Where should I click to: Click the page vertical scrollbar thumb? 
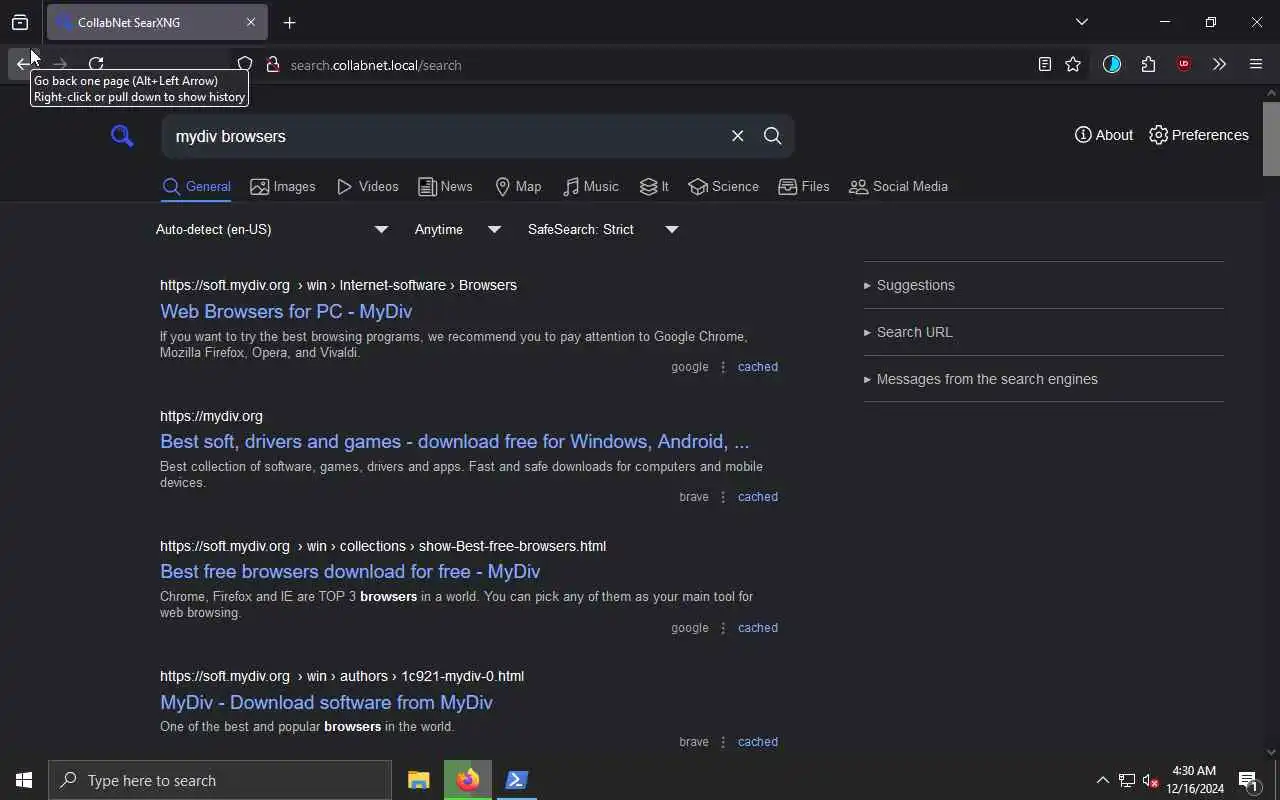coord(1271,137)
